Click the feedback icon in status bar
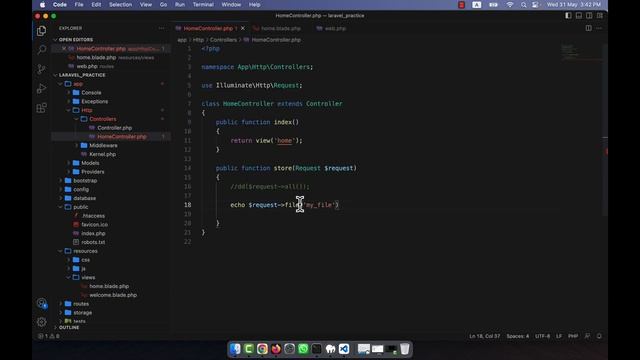This screenshot has height=360, width=640. 587,336
